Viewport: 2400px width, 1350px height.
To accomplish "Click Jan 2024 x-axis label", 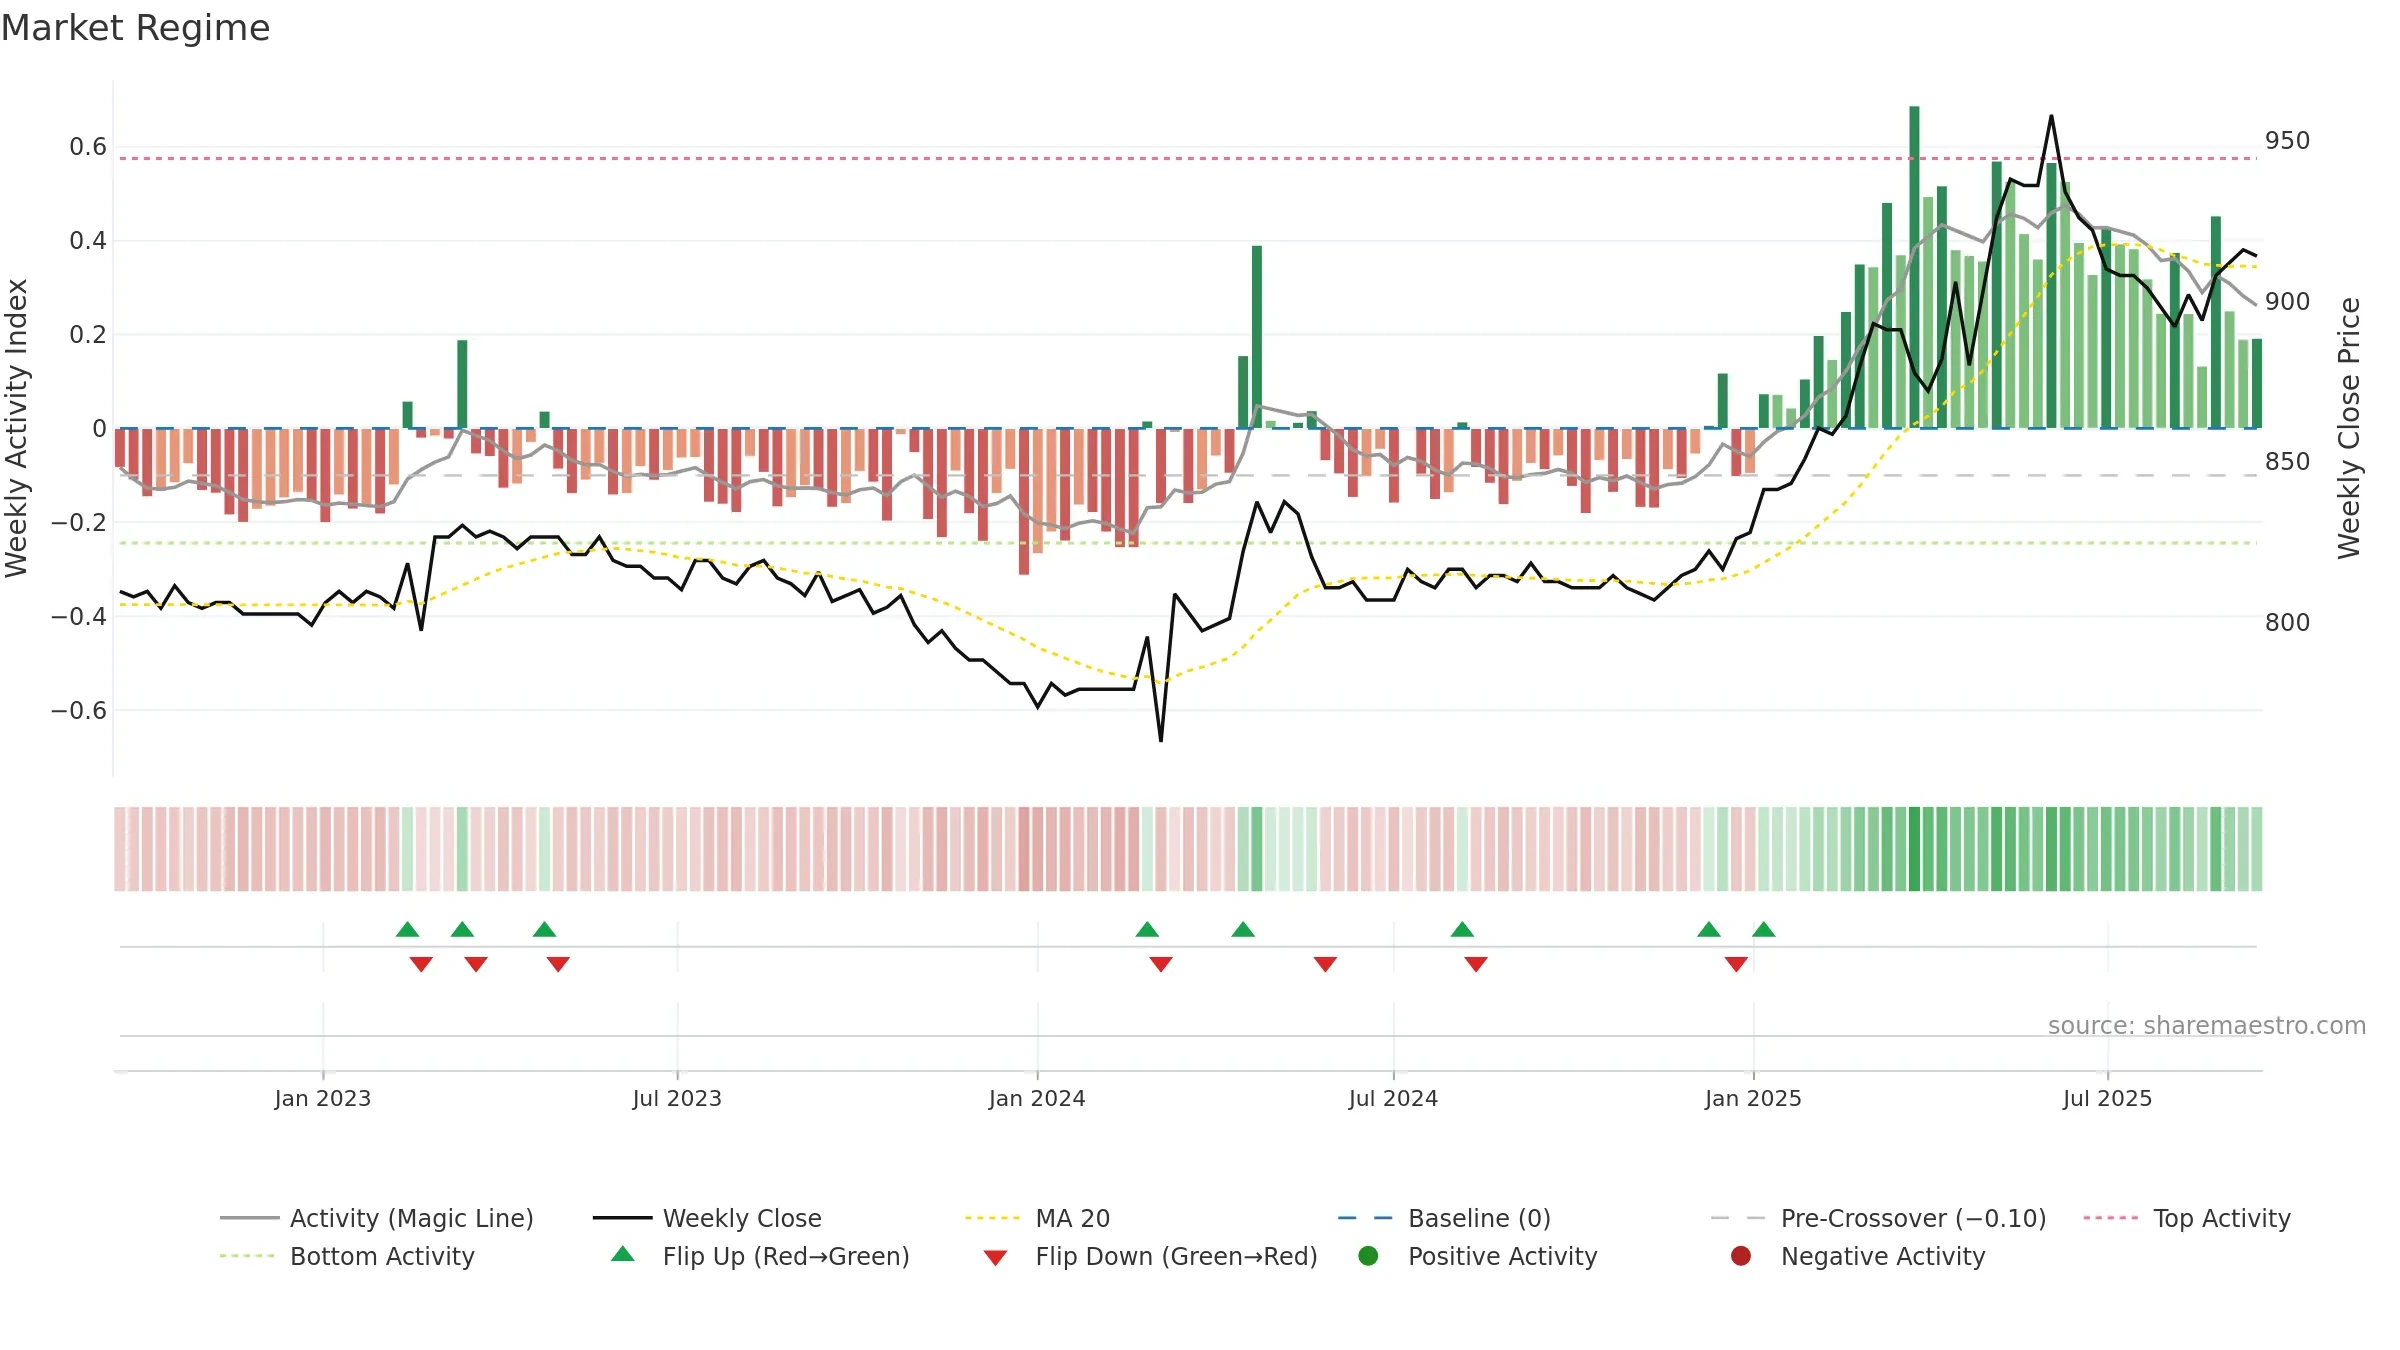I will point(1037,1098).
